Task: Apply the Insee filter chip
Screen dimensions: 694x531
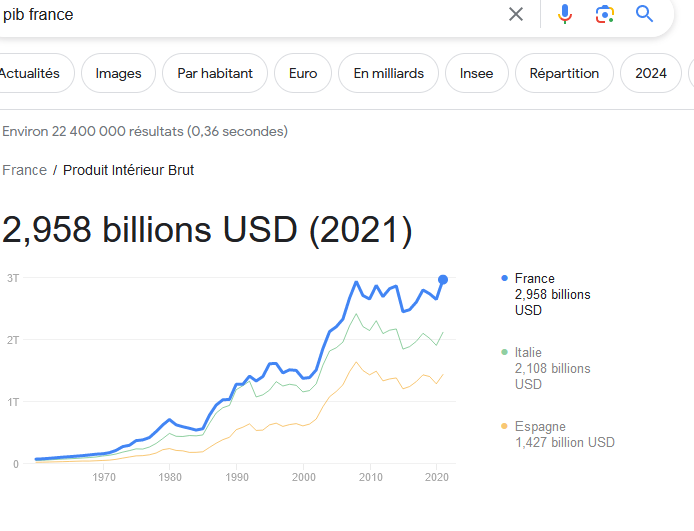Action: coord(477,73)
